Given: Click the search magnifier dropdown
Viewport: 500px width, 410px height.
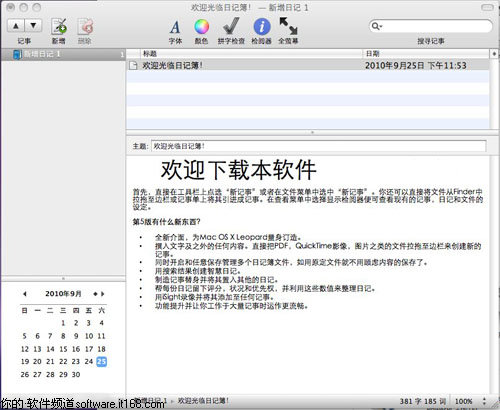Looking at the screenshot, I should tap(377, 26).
